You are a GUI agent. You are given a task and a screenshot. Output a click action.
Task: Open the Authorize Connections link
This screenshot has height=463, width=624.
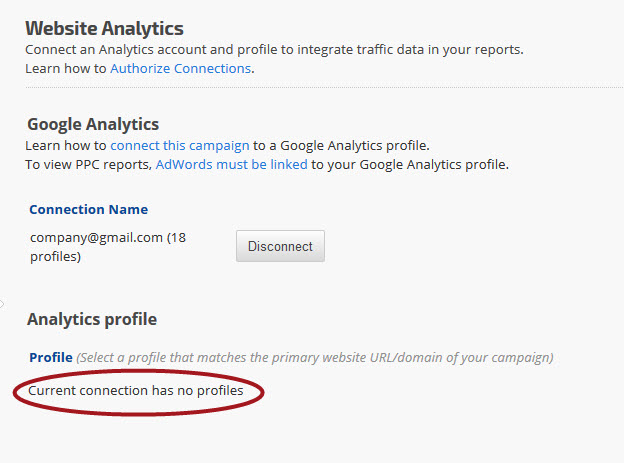[x=180, y=69]
